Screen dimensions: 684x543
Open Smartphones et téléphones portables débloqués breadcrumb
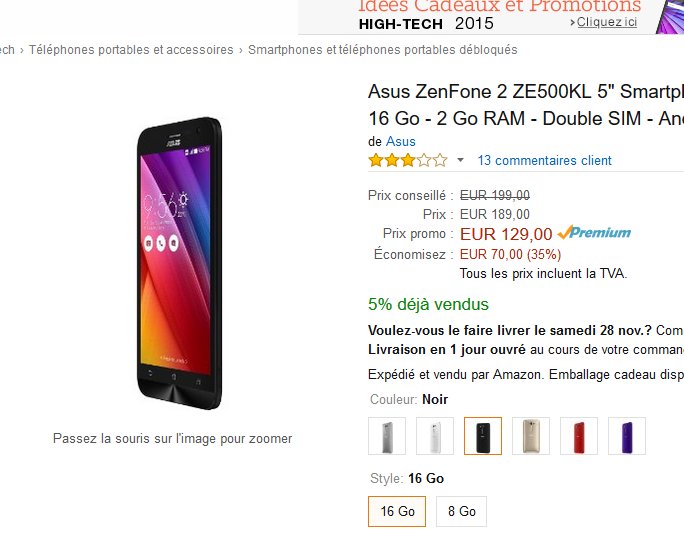tap(382, 49)
